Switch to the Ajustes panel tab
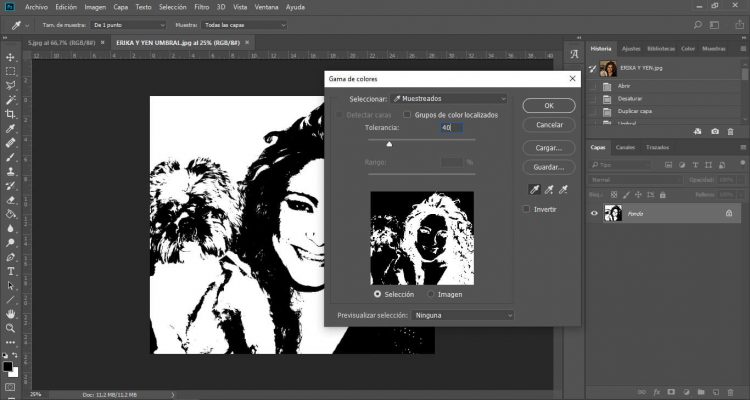Screen dimensions: 750x400 click(x=631, y=49)
